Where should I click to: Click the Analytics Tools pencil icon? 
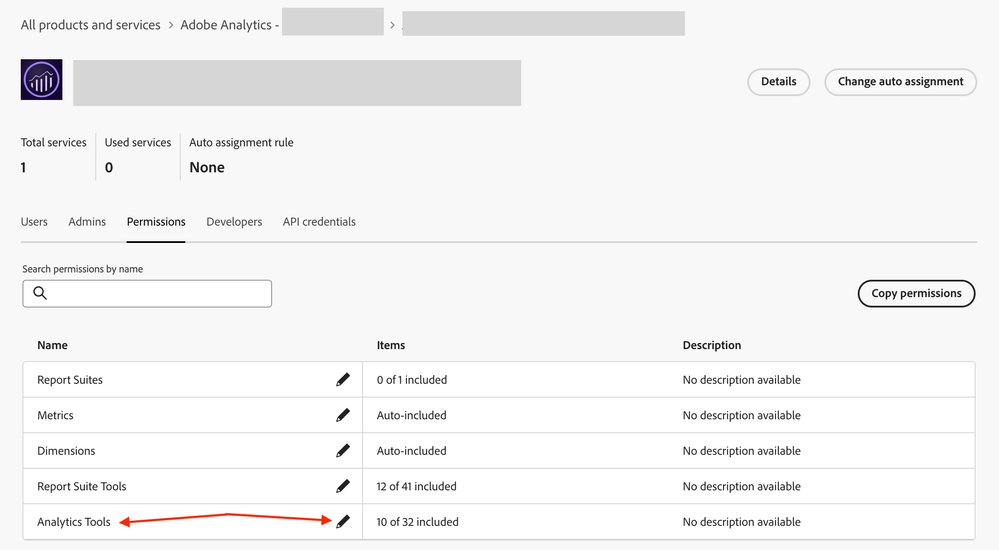343,522
